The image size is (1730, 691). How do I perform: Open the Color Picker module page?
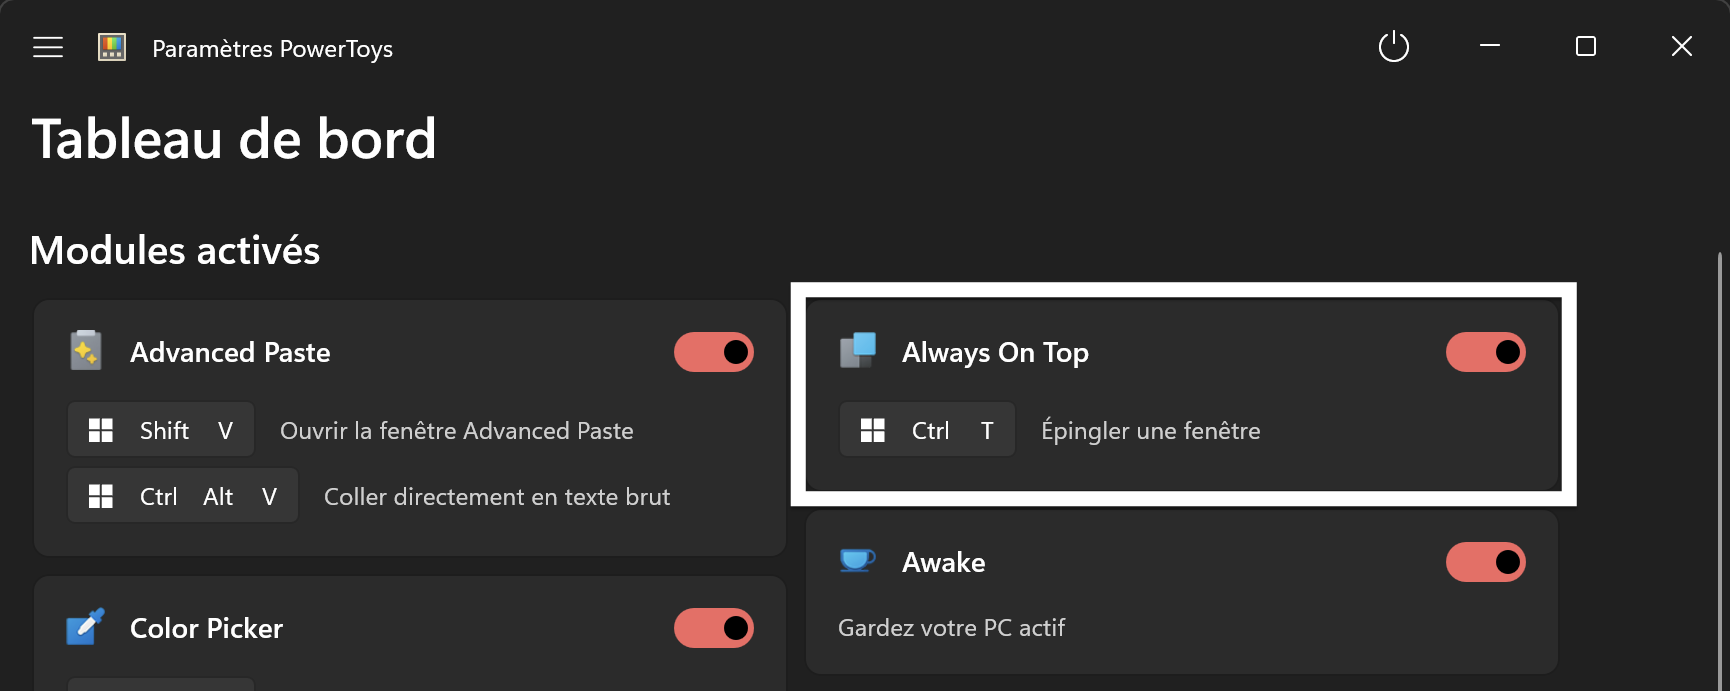click(x=206, y=628)
